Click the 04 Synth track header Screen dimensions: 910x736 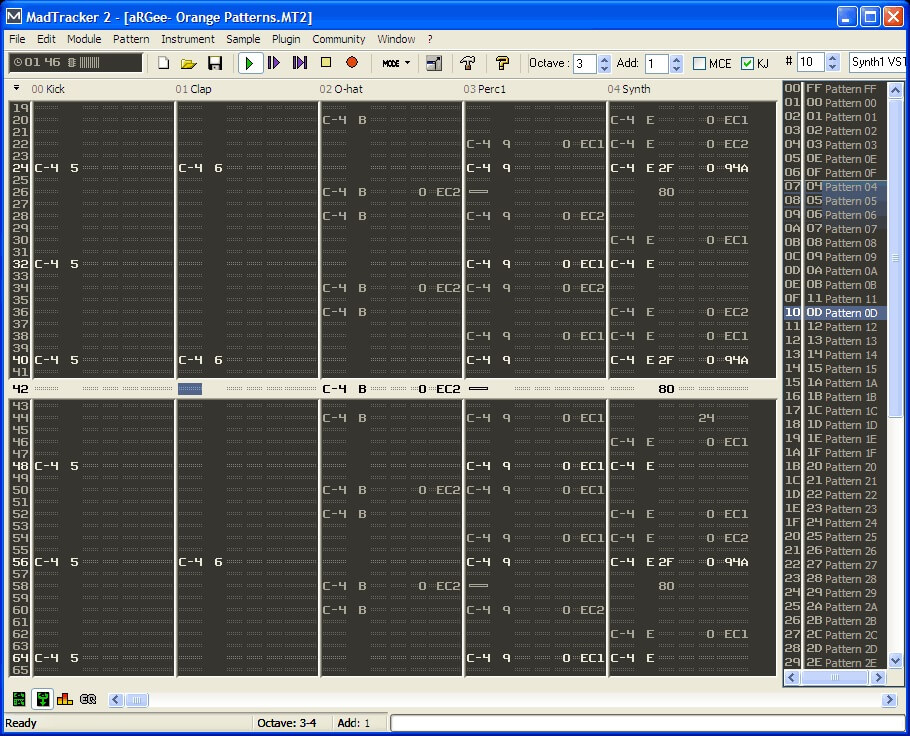628,89
